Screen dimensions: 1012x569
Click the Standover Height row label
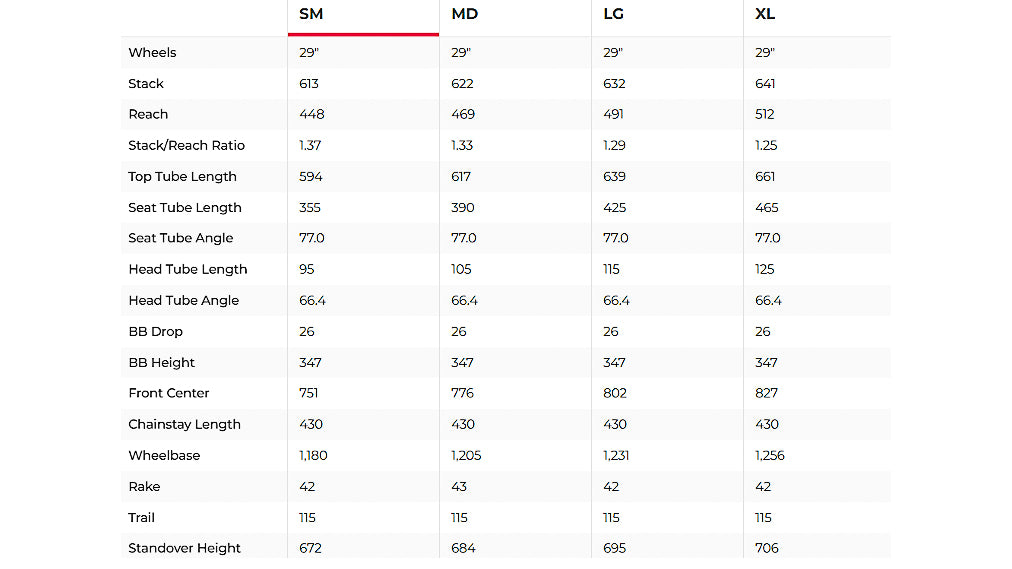[x=184, y=549]
